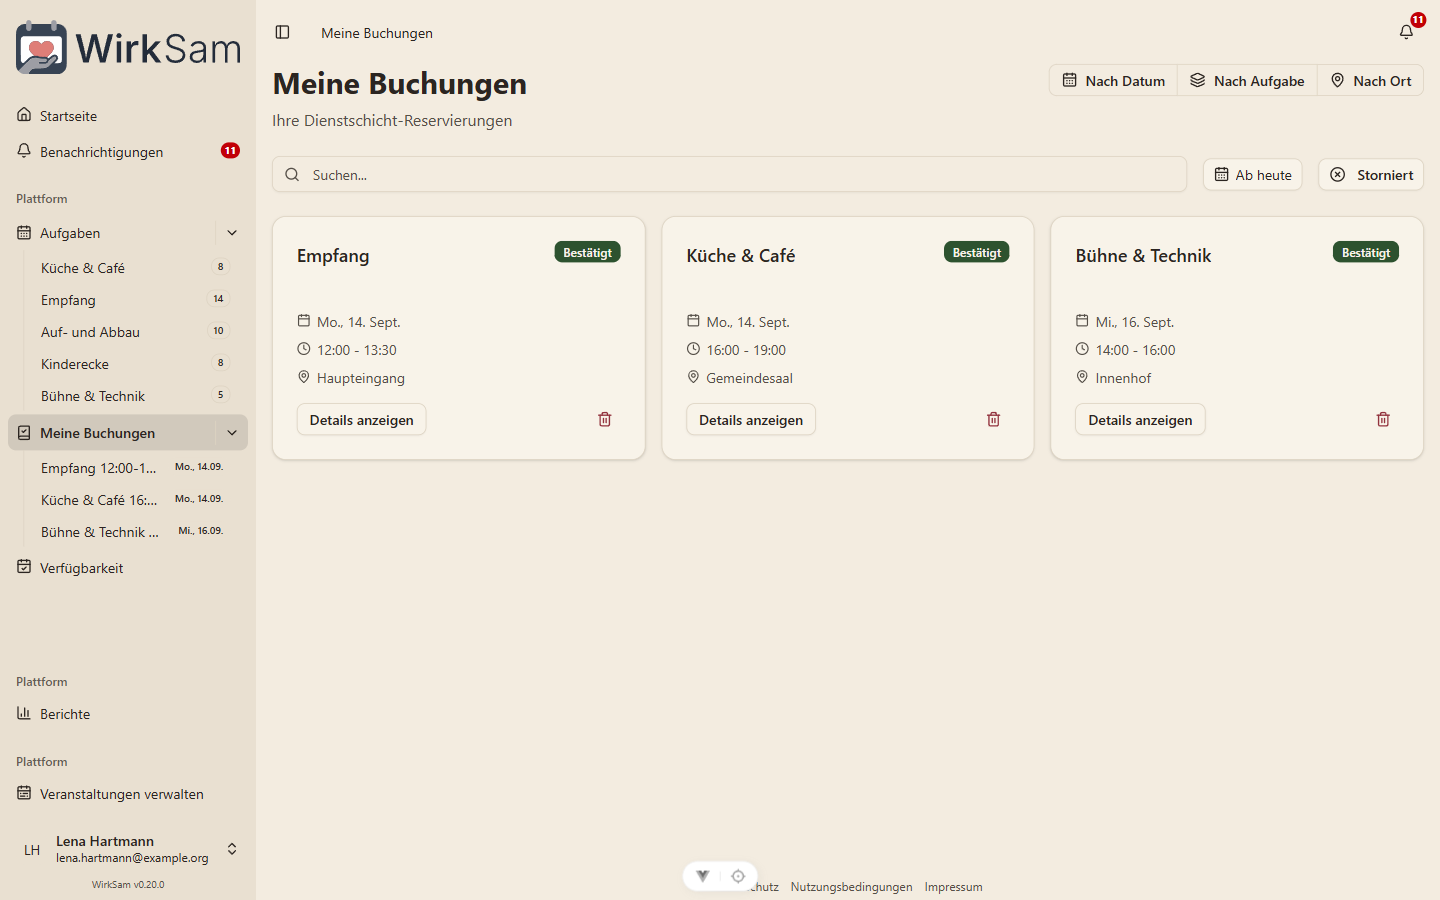Toggle the Storniert filter

tap(1371, 175)
